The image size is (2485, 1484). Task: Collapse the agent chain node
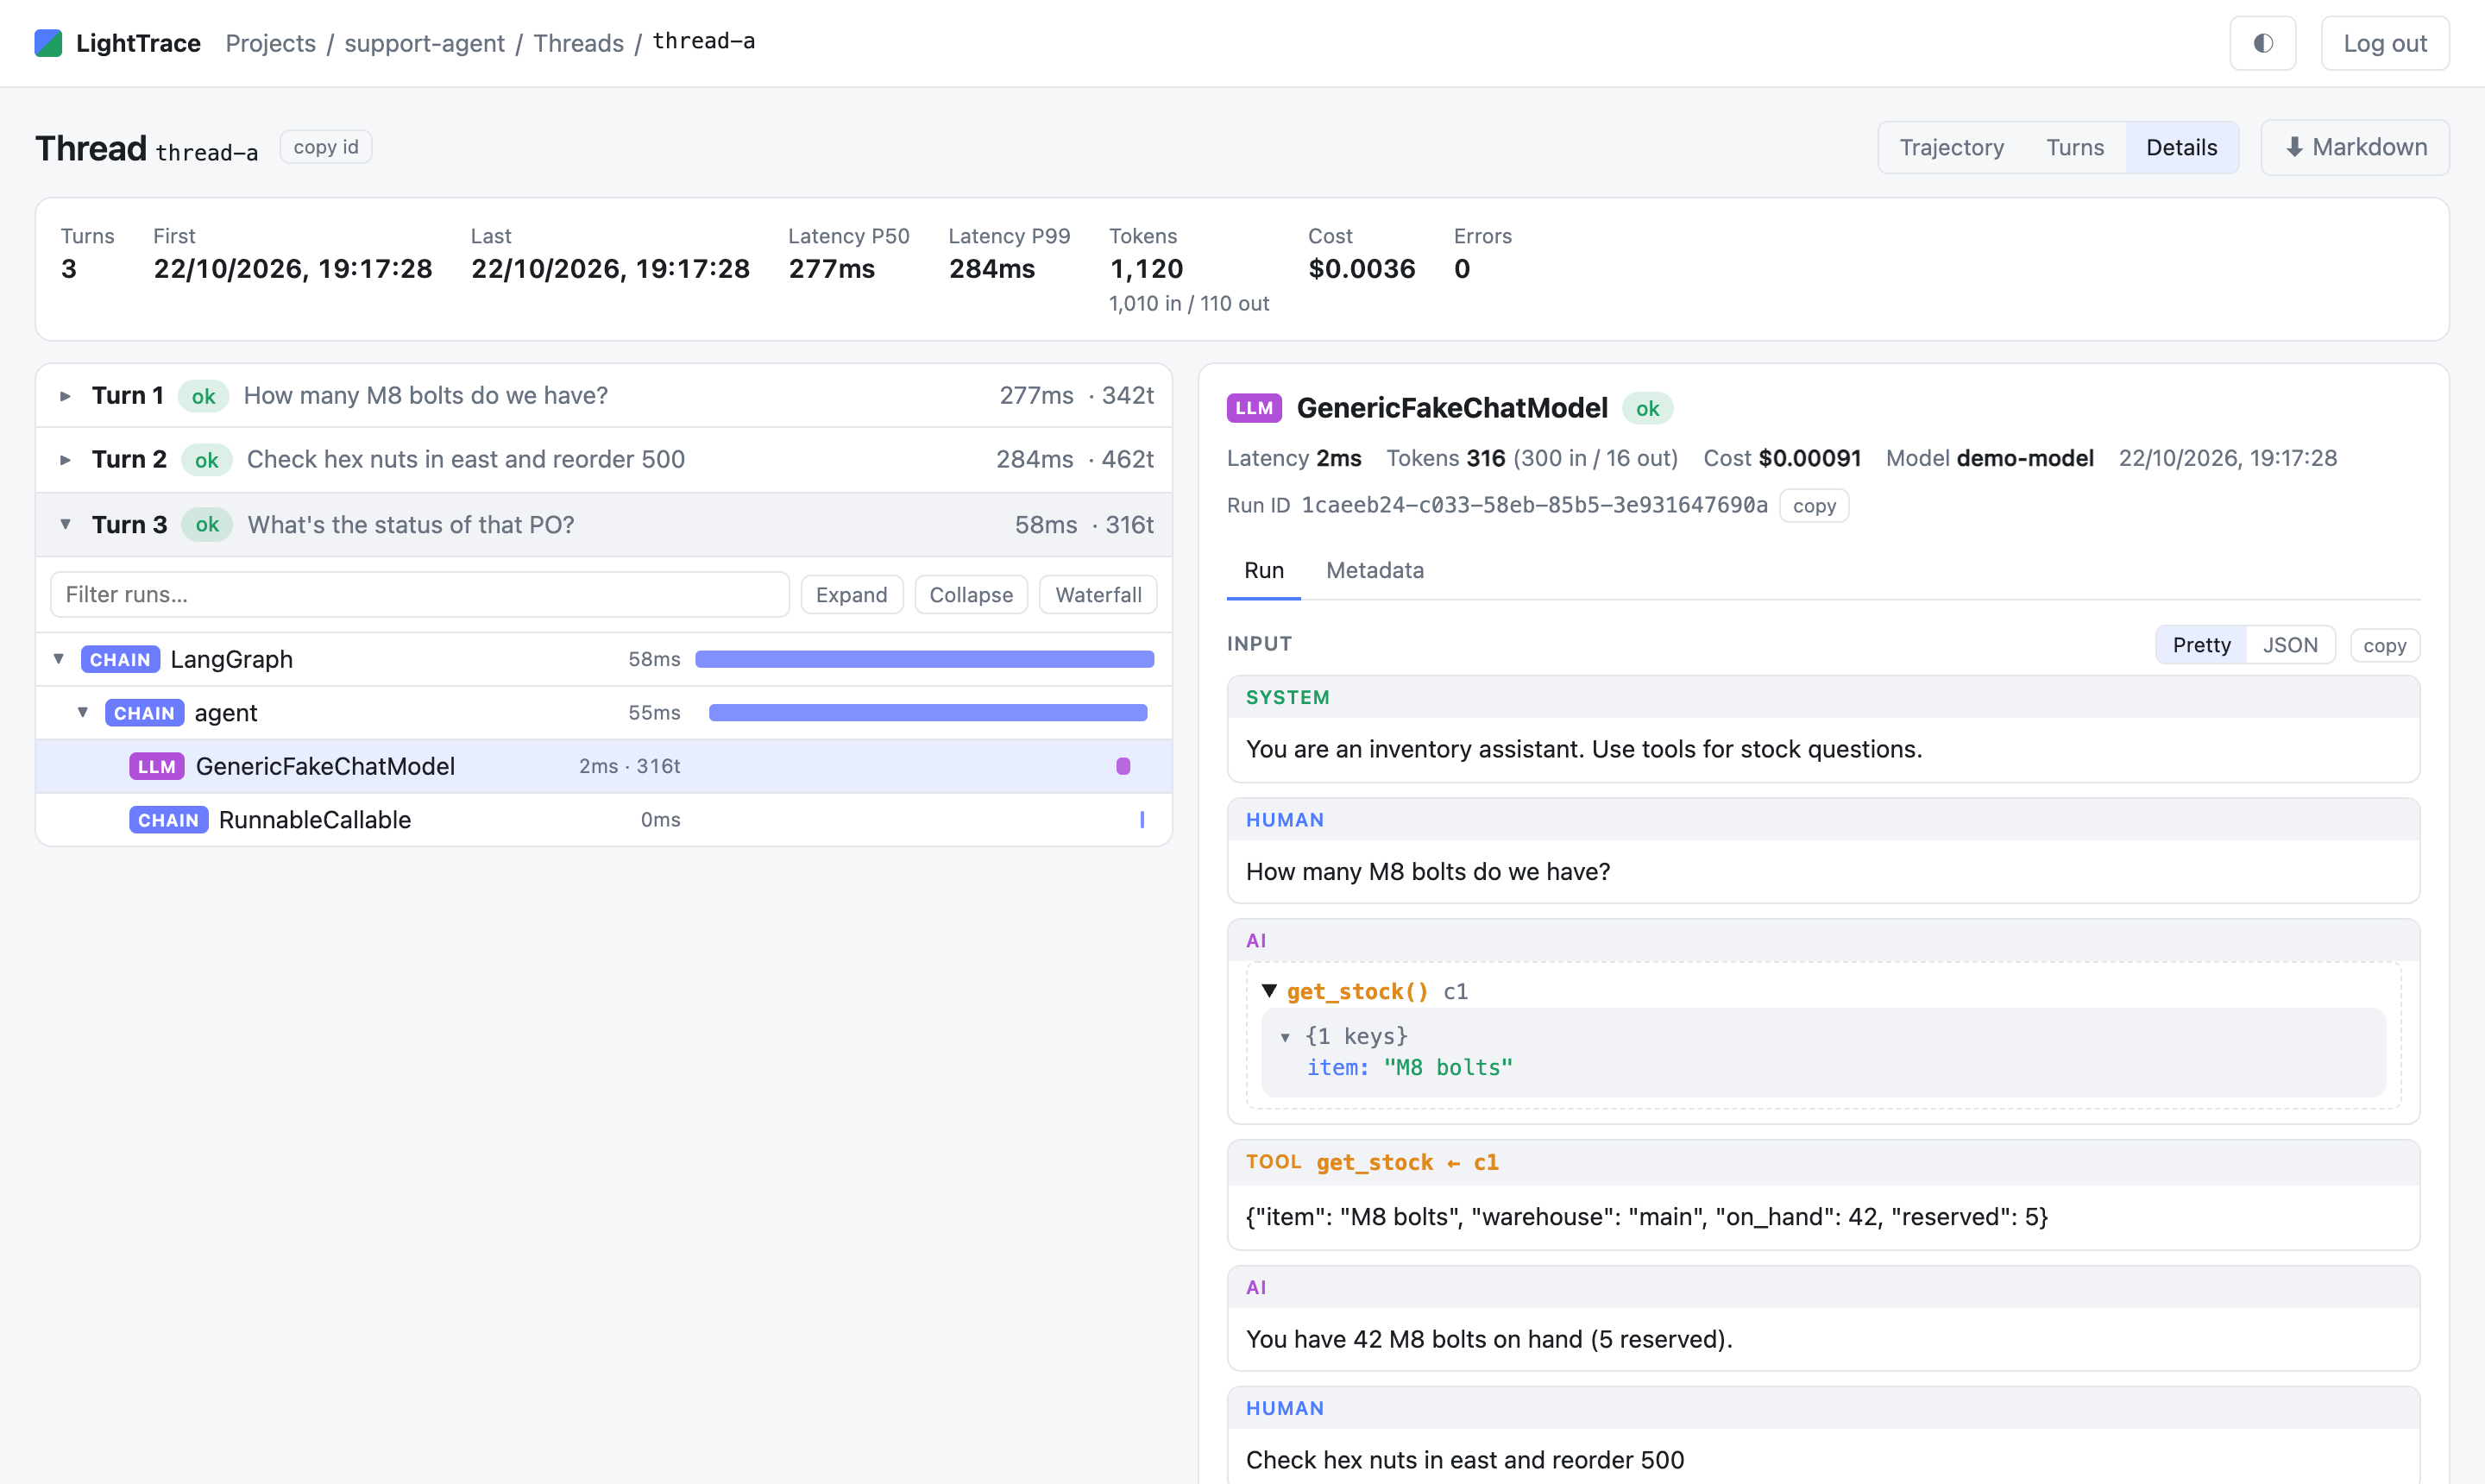83,713
